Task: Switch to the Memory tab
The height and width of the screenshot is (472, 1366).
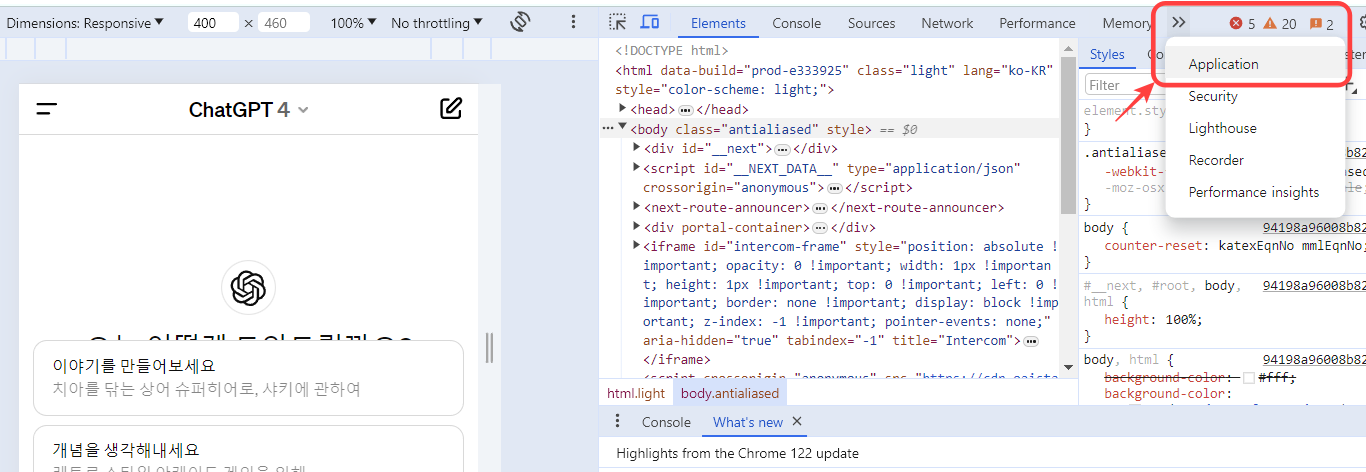Action: tap(1127, 23)
